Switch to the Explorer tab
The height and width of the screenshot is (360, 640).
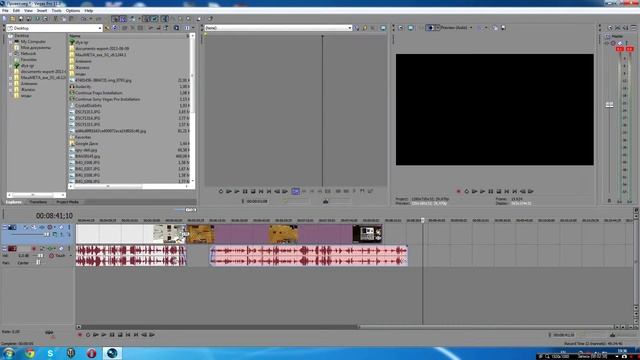pos(13,202)
